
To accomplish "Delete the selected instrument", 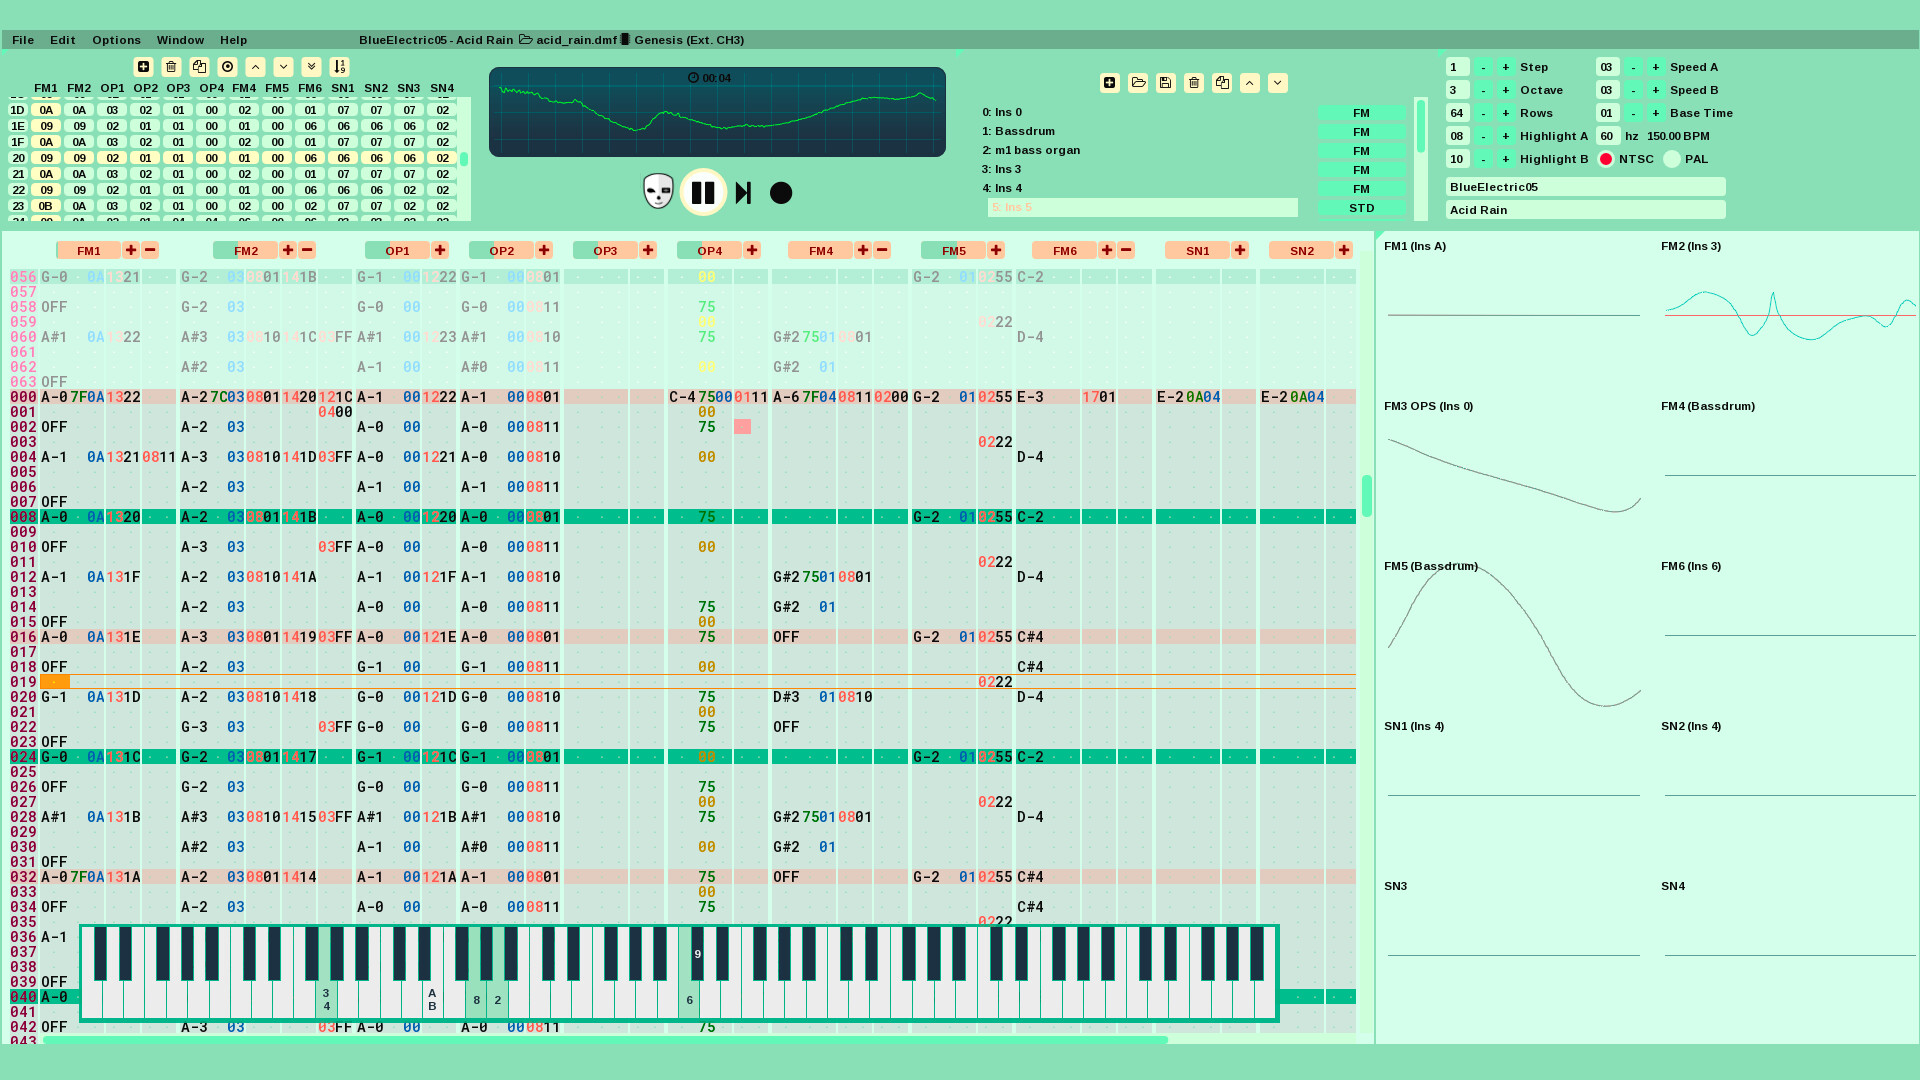I will coord(1194,83).
